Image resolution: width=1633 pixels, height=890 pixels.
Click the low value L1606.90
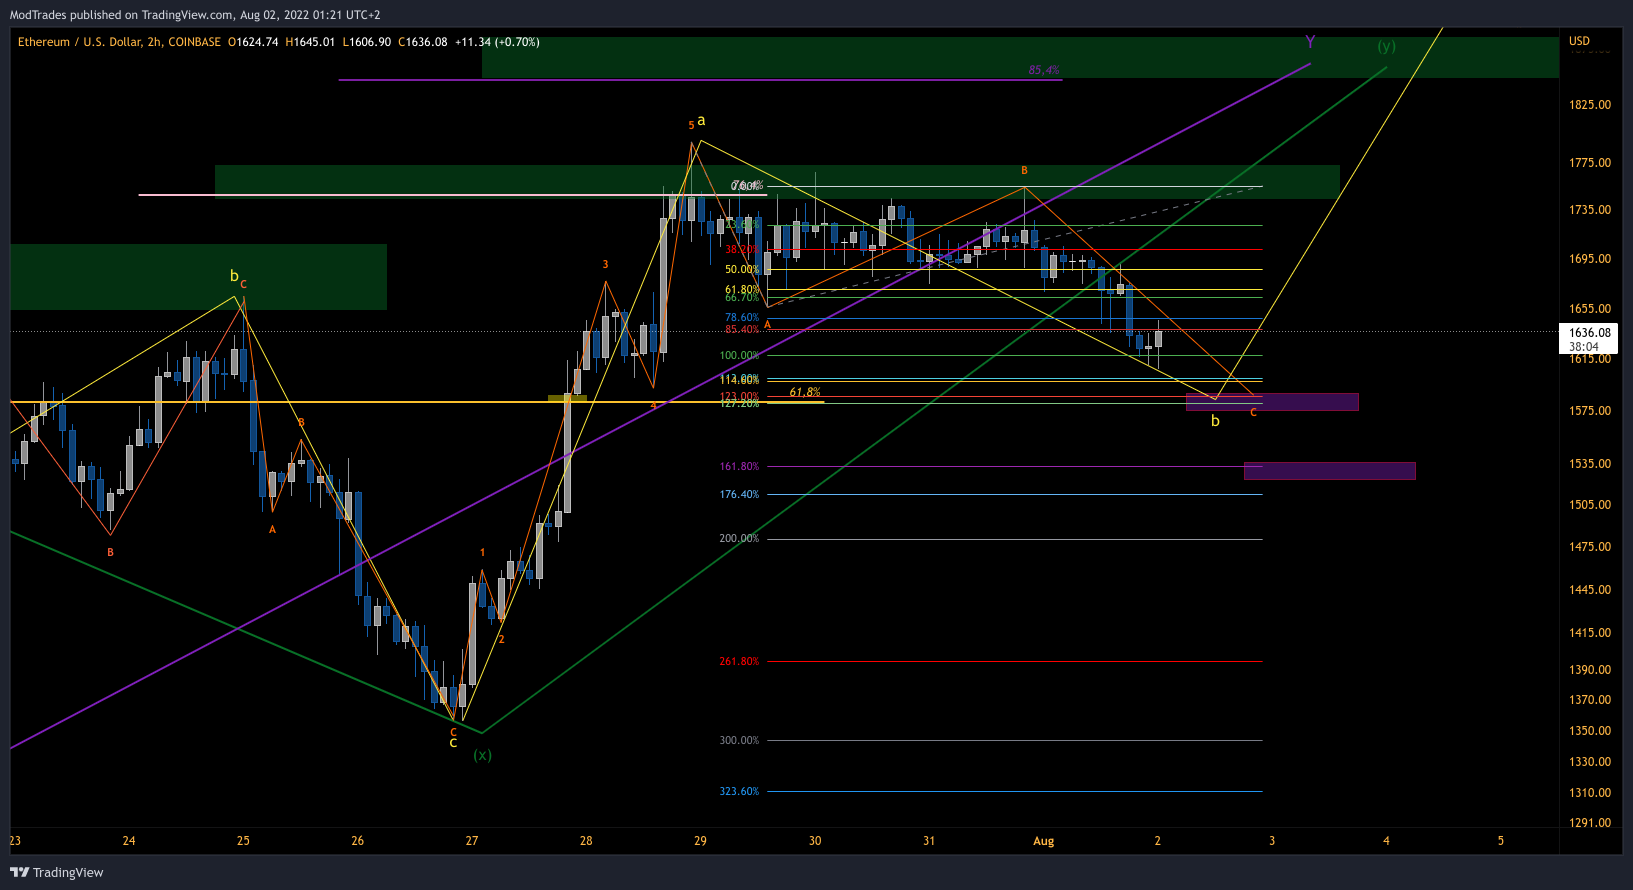point(367,42)
